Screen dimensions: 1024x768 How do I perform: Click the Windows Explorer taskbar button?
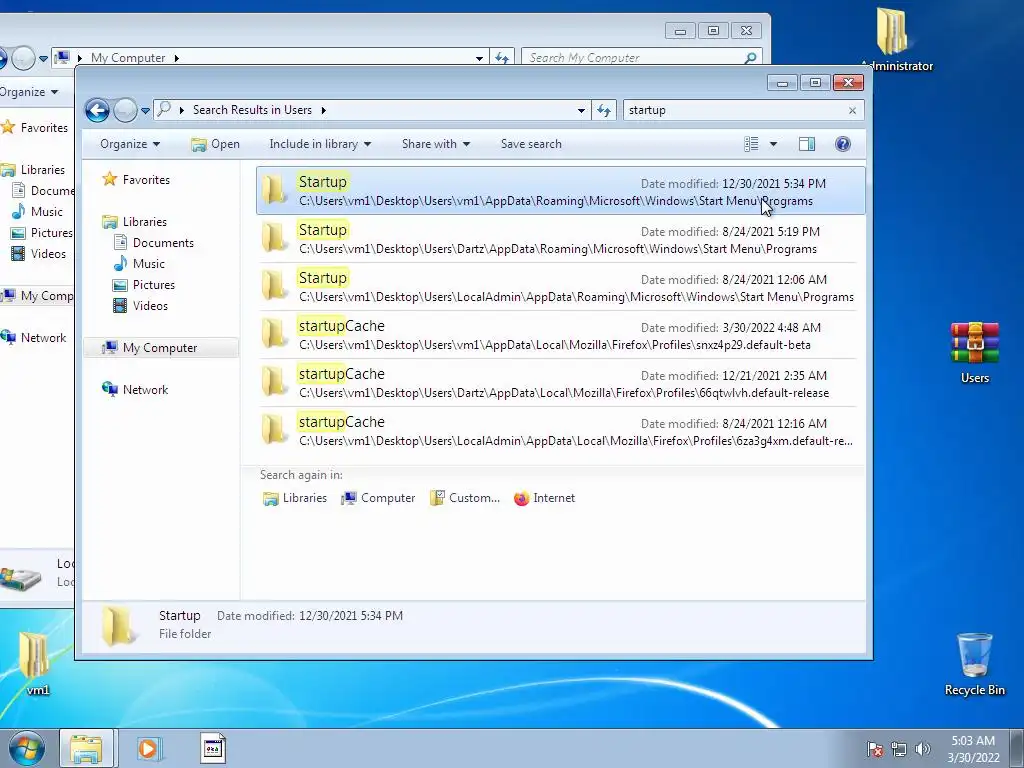click(86, 748)
